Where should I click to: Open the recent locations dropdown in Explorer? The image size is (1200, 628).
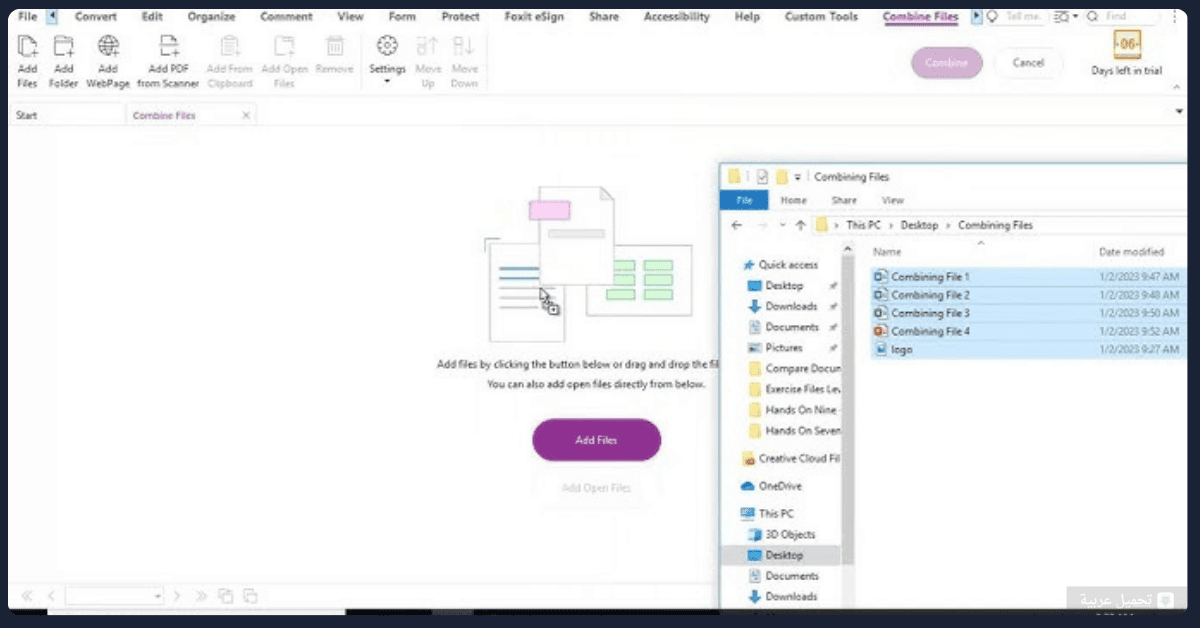pos(782,225)
